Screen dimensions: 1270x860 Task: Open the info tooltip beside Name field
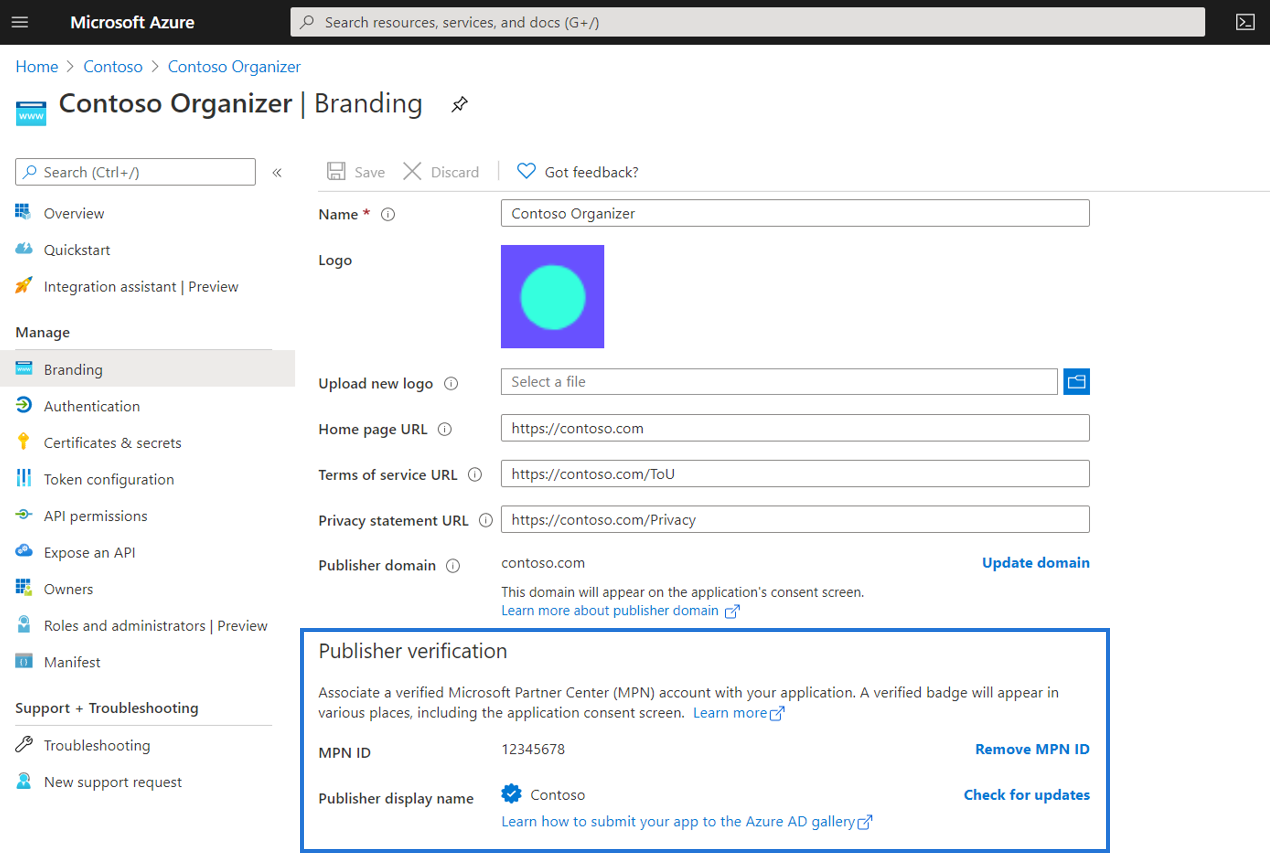click(x=387, y=213)
